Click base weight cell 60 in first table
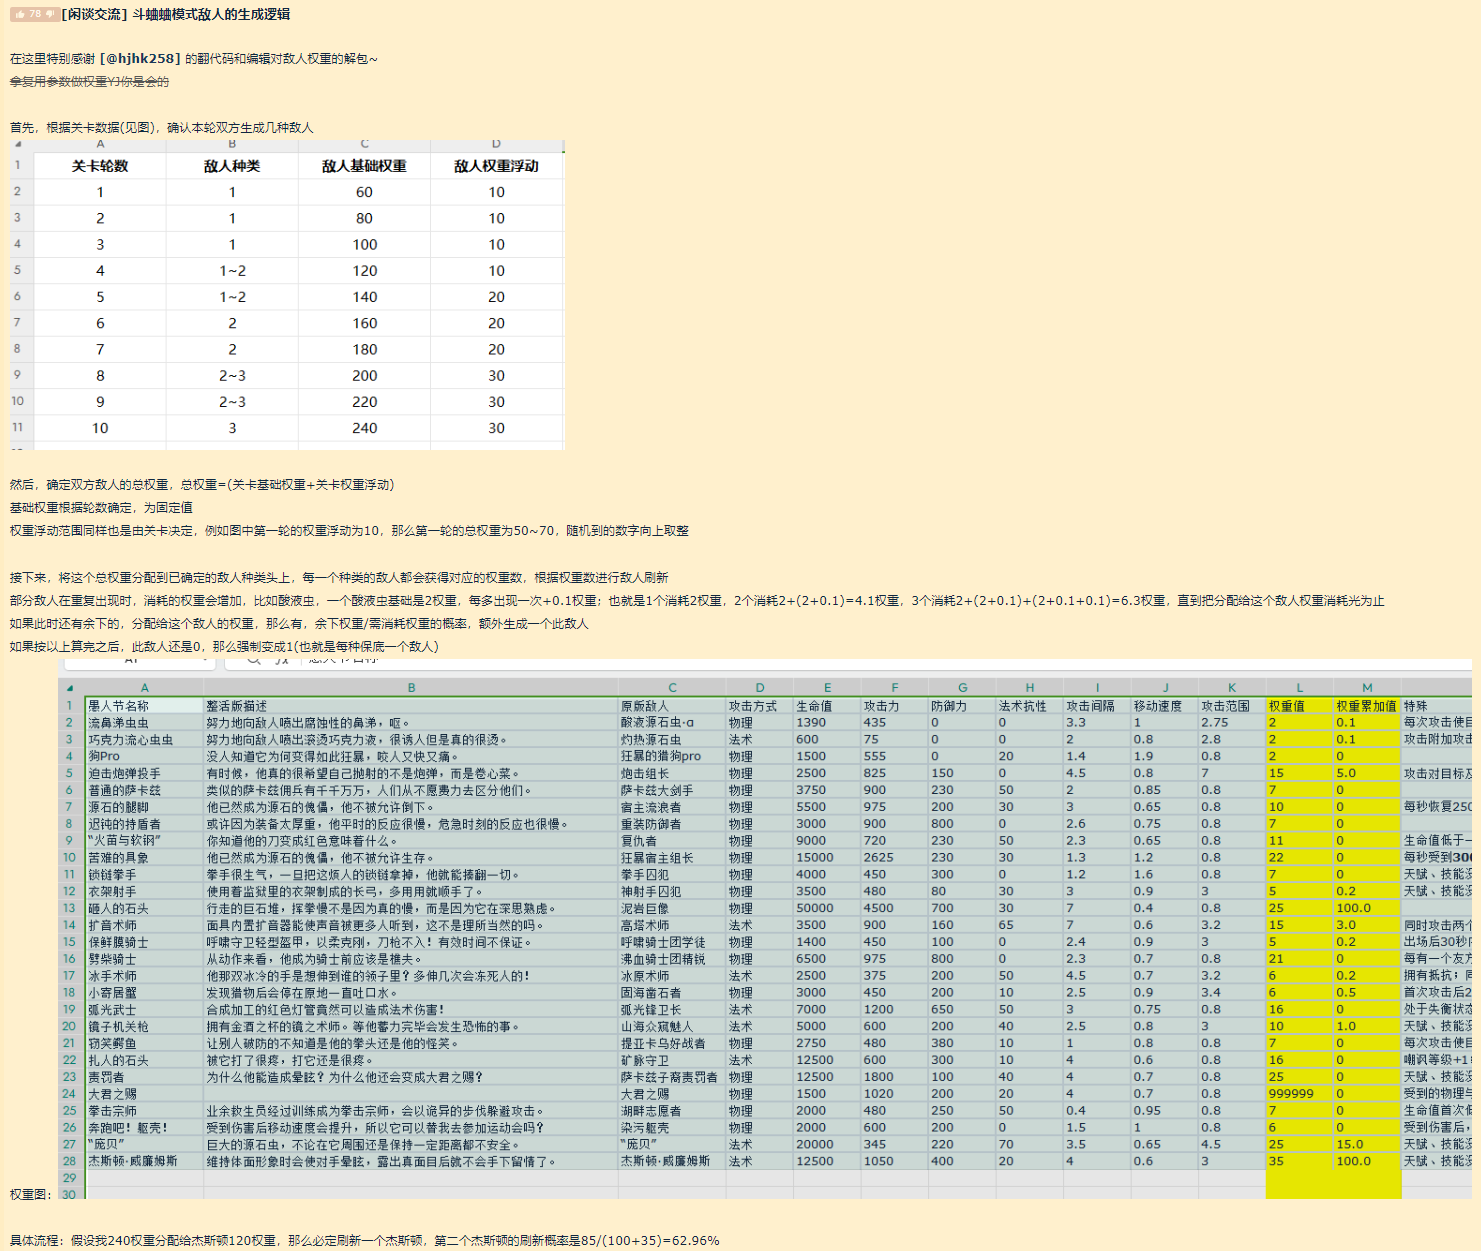 tap(364, 192)
